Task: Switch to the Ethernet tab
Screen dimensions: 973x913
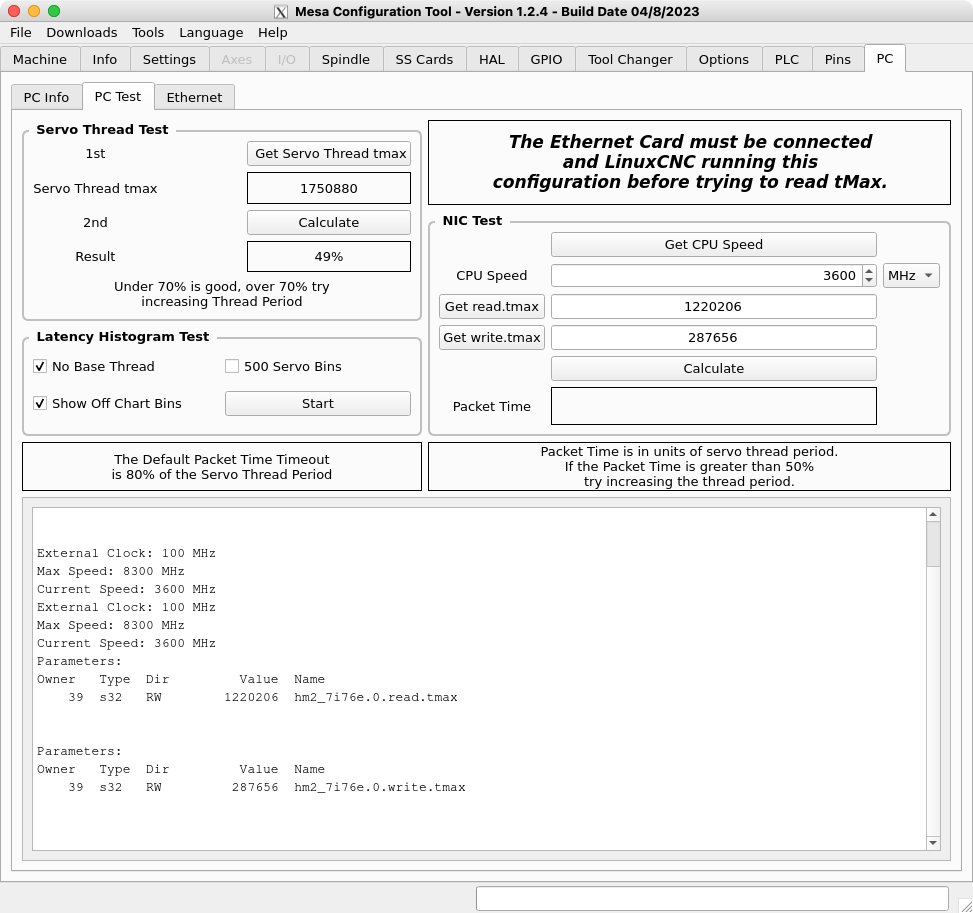Action: [194, 97]
